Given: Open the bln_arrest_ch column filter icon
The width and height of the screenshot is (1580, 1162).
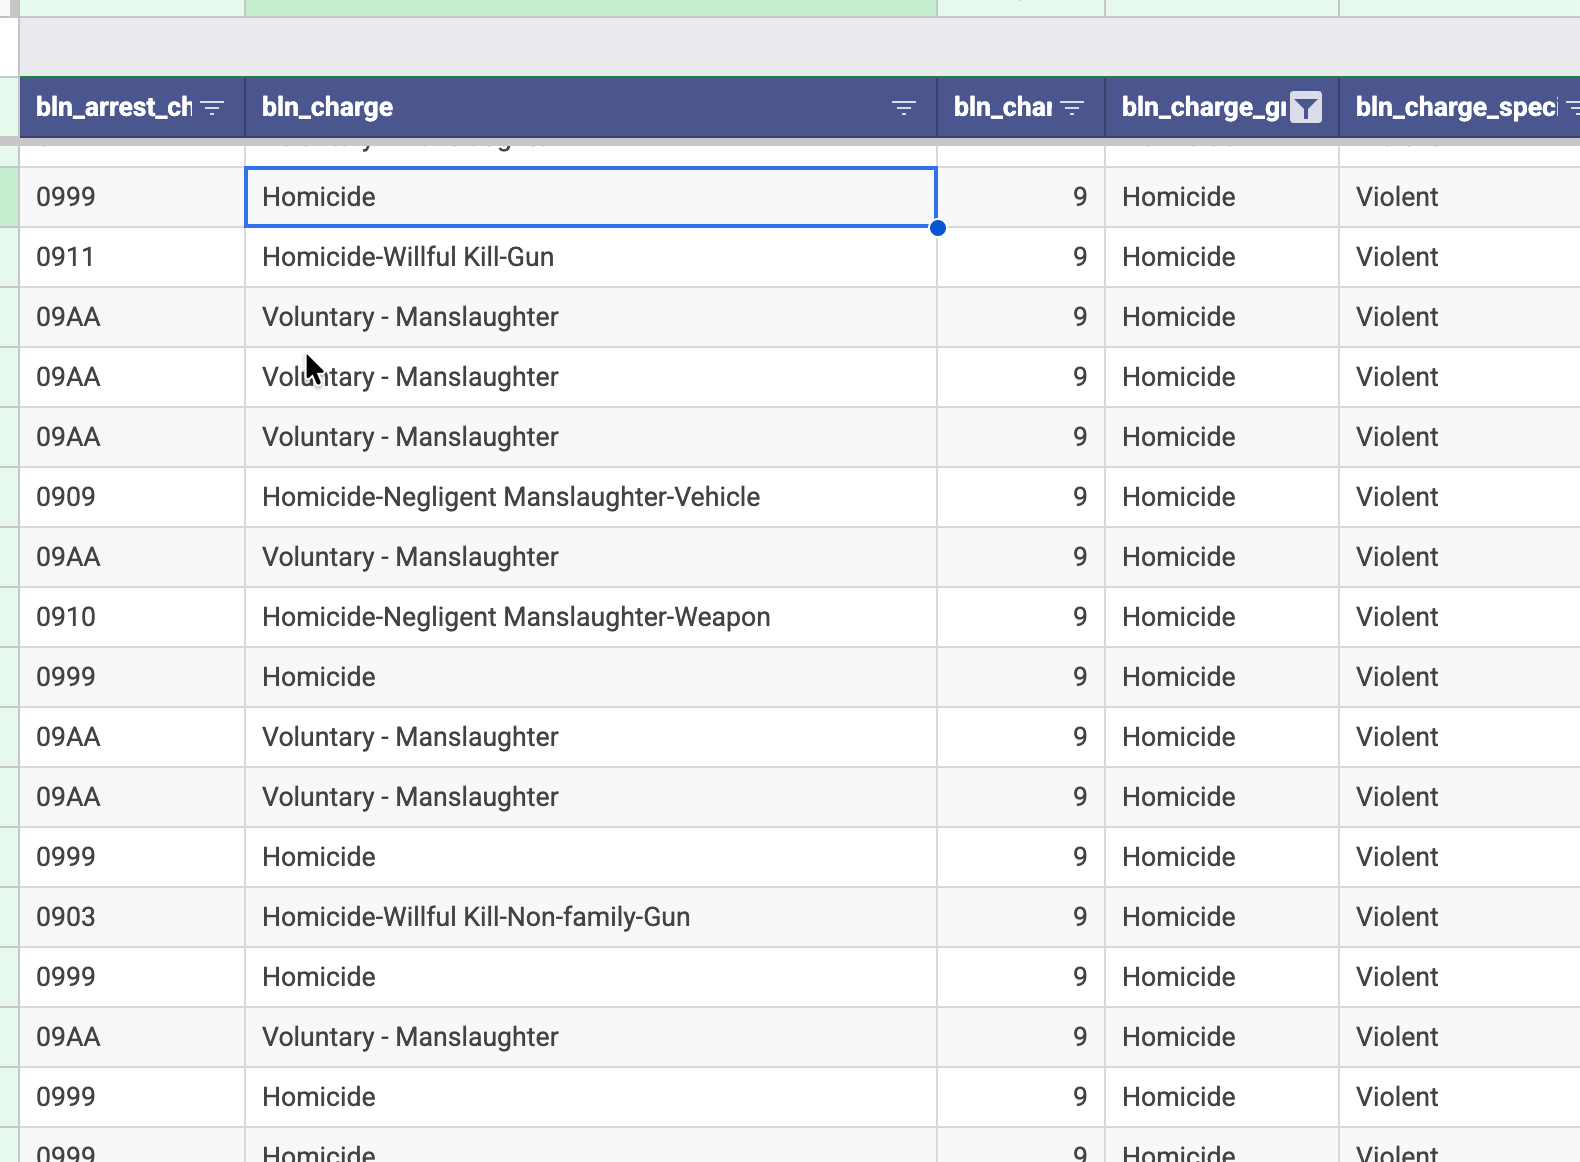Looking at the screenshot, I should tap(212, 108).
